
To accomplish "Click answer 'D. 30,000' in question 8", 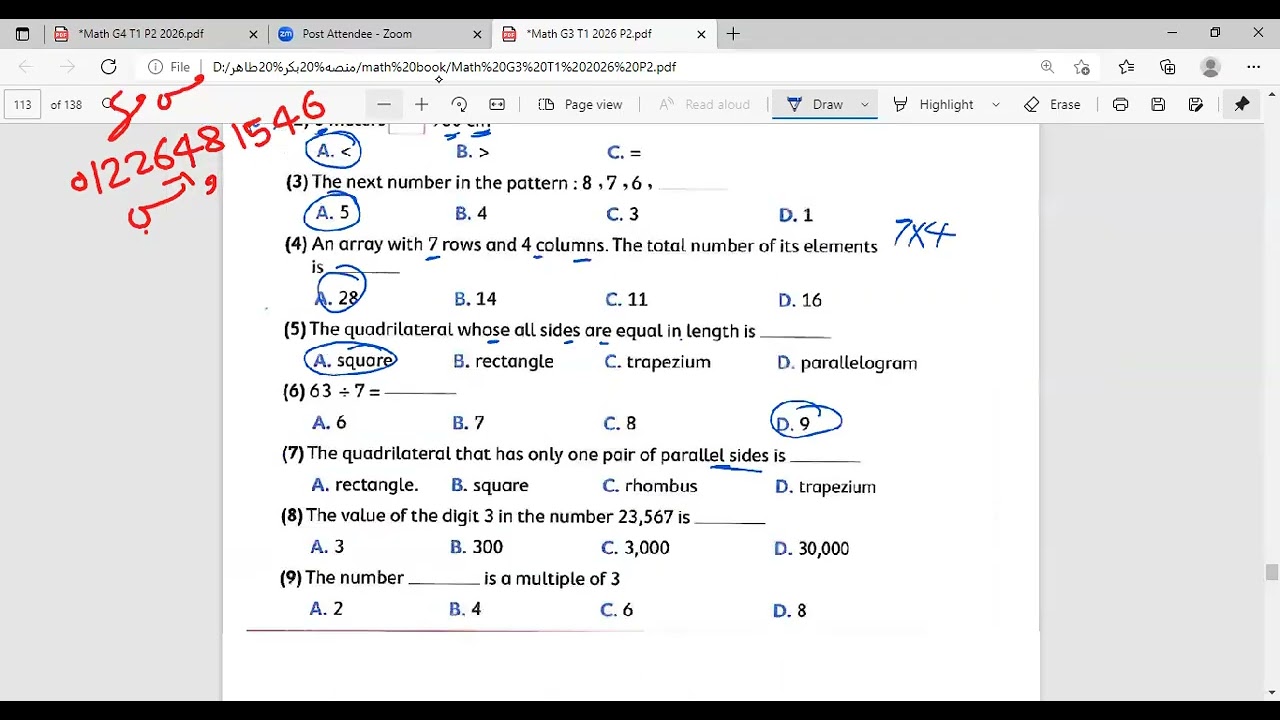I will coord(811,549).
